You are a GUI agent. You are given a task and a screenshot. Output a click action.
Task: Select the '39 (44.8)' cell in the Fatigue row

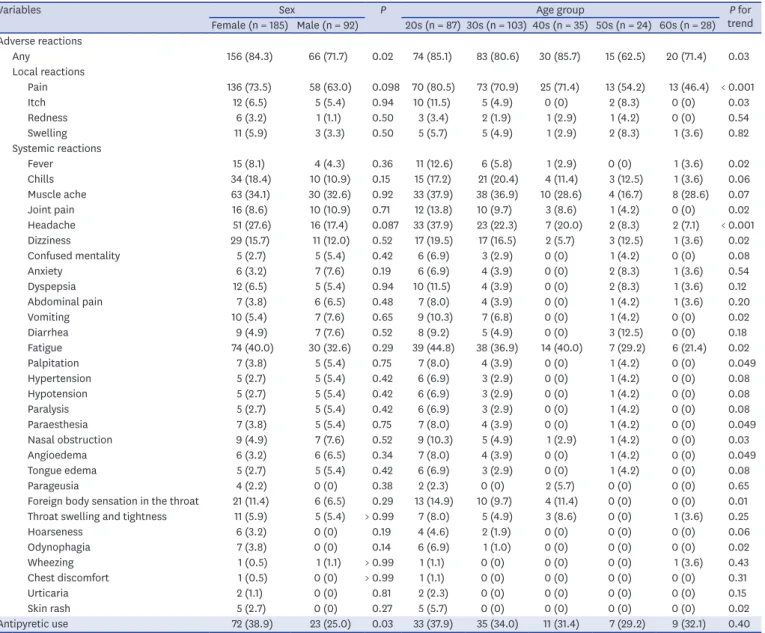[433, 348]
